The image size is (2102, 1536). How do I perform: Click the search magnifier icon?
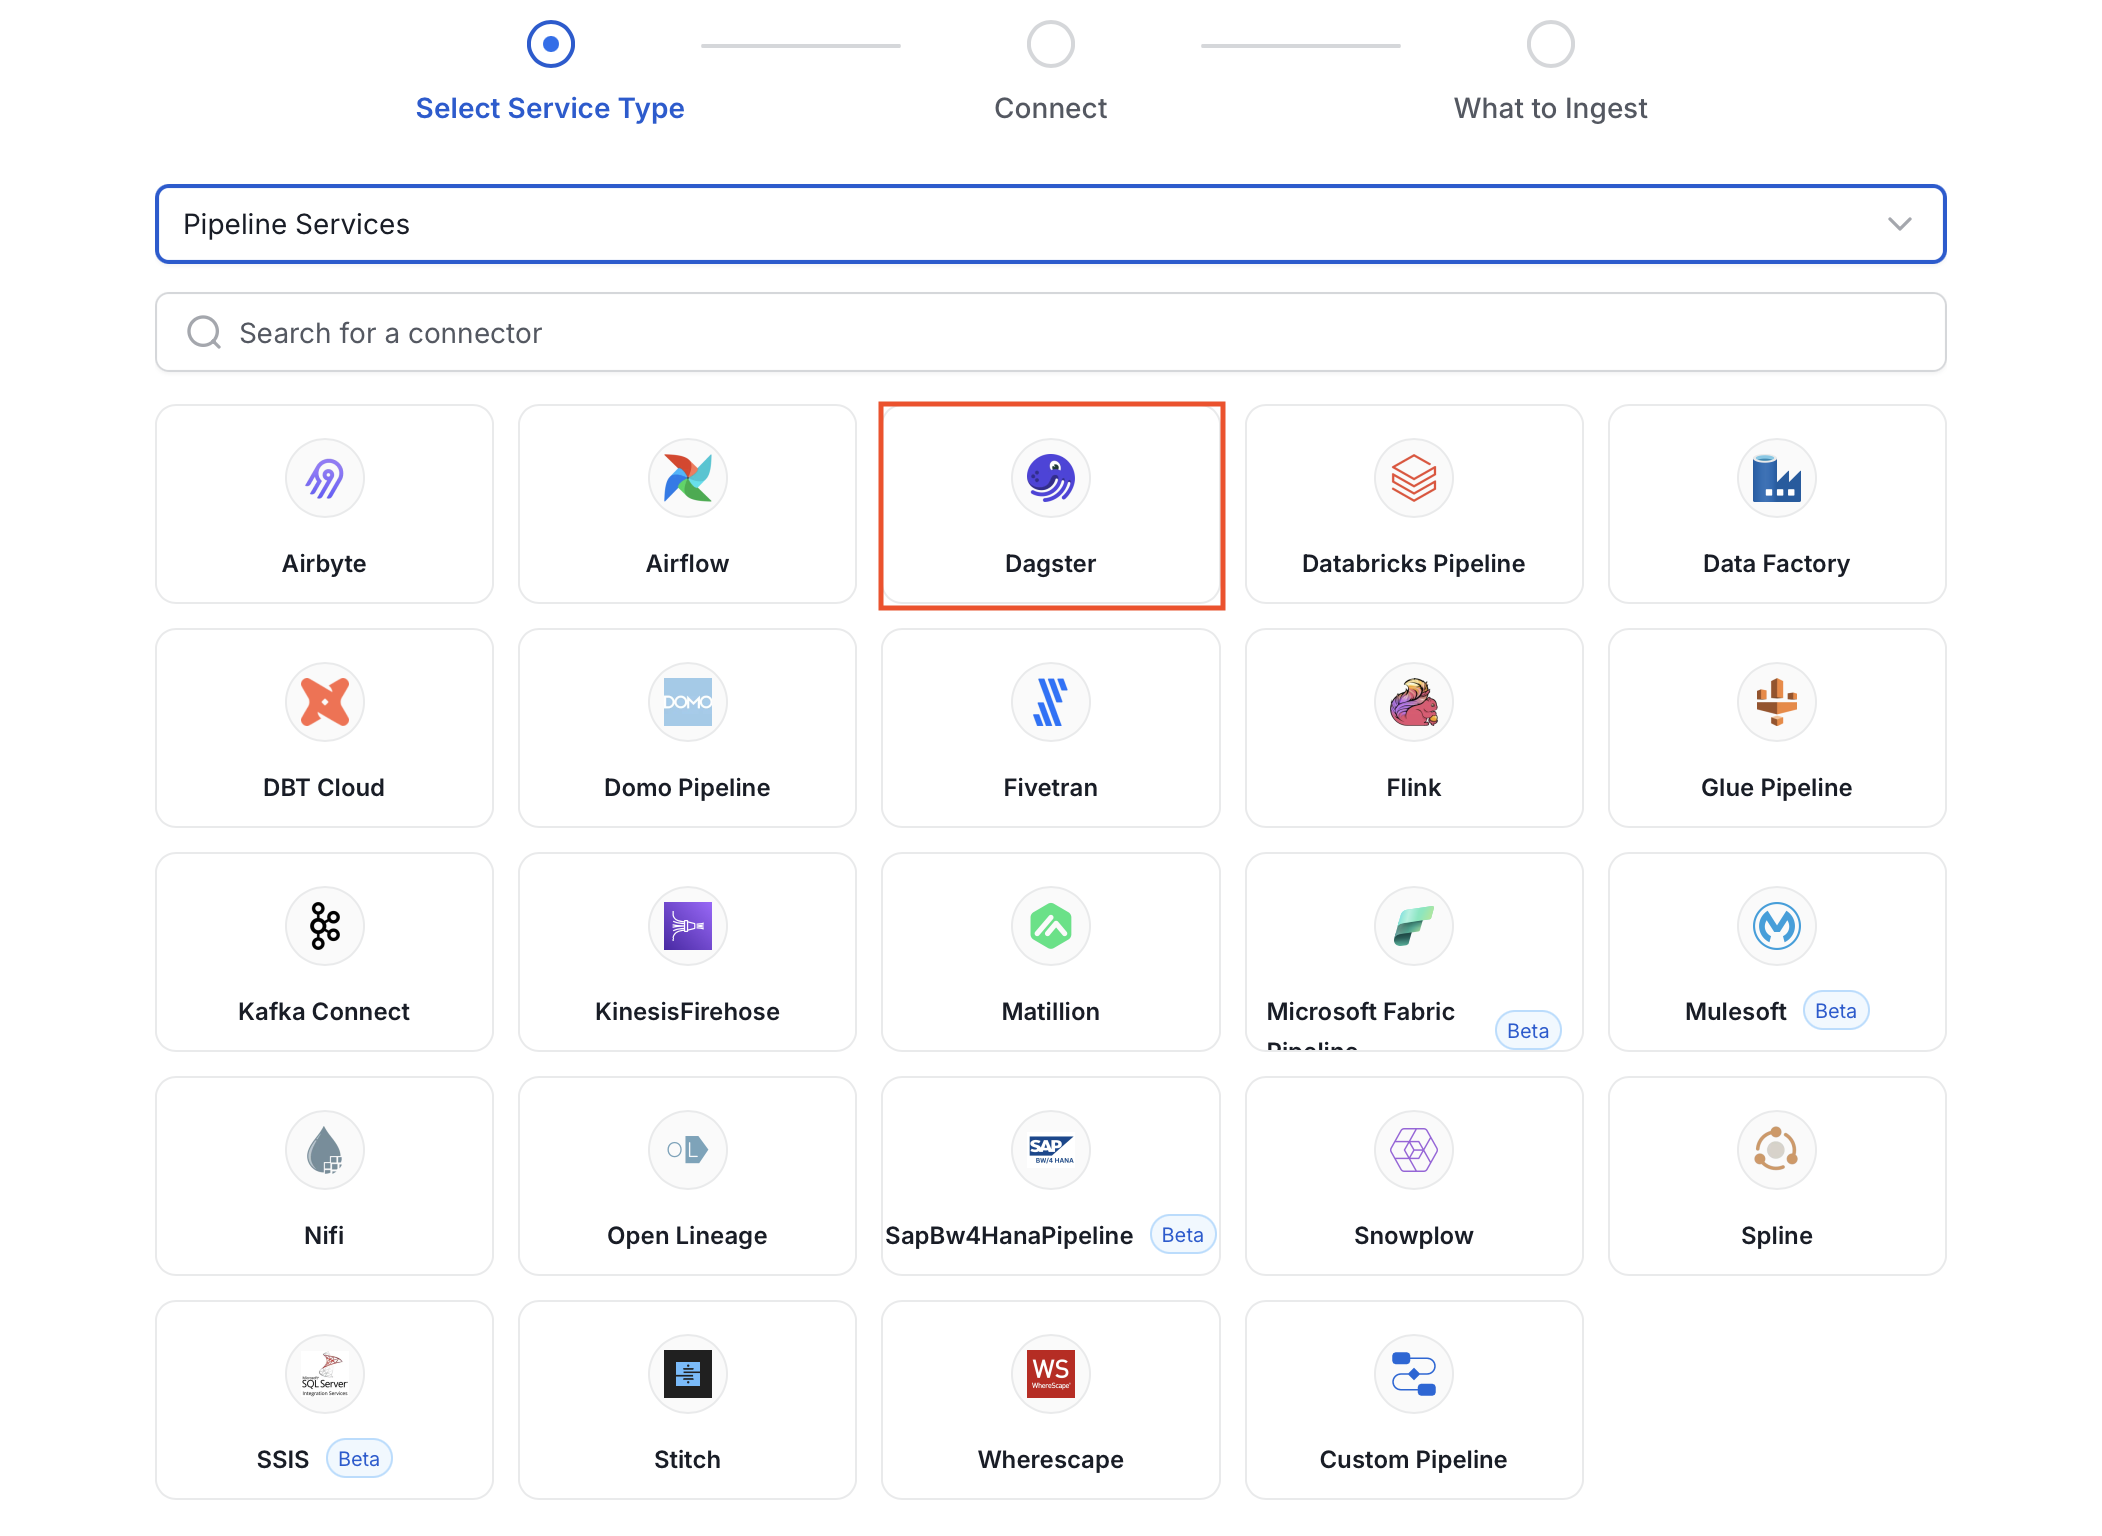pos(204,332)
